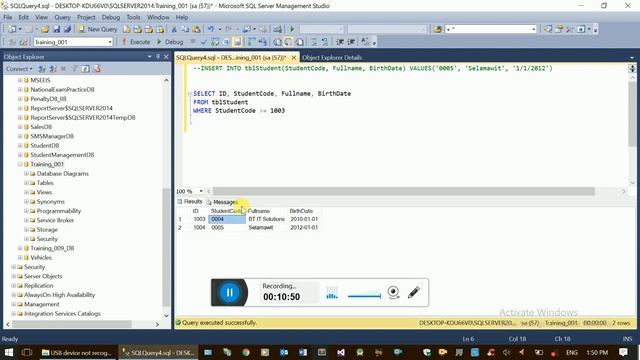The height and width of the screenshot is (360, 640).
Task: Start debugging with the Debug button
Action: (x=170, y=42)
